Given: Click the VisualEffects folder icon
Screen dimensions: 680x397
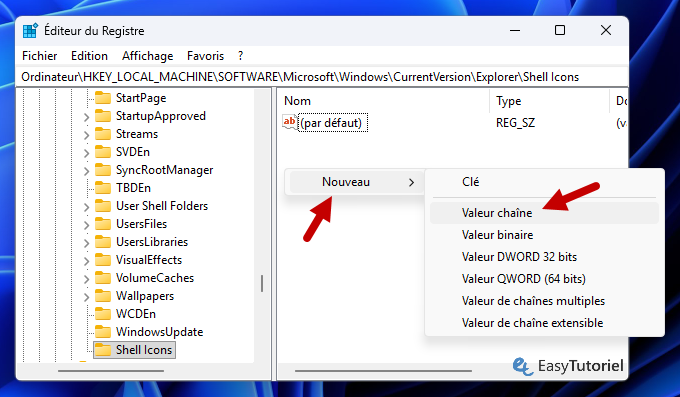Looking at the screenshot, I should click(103, 260).
